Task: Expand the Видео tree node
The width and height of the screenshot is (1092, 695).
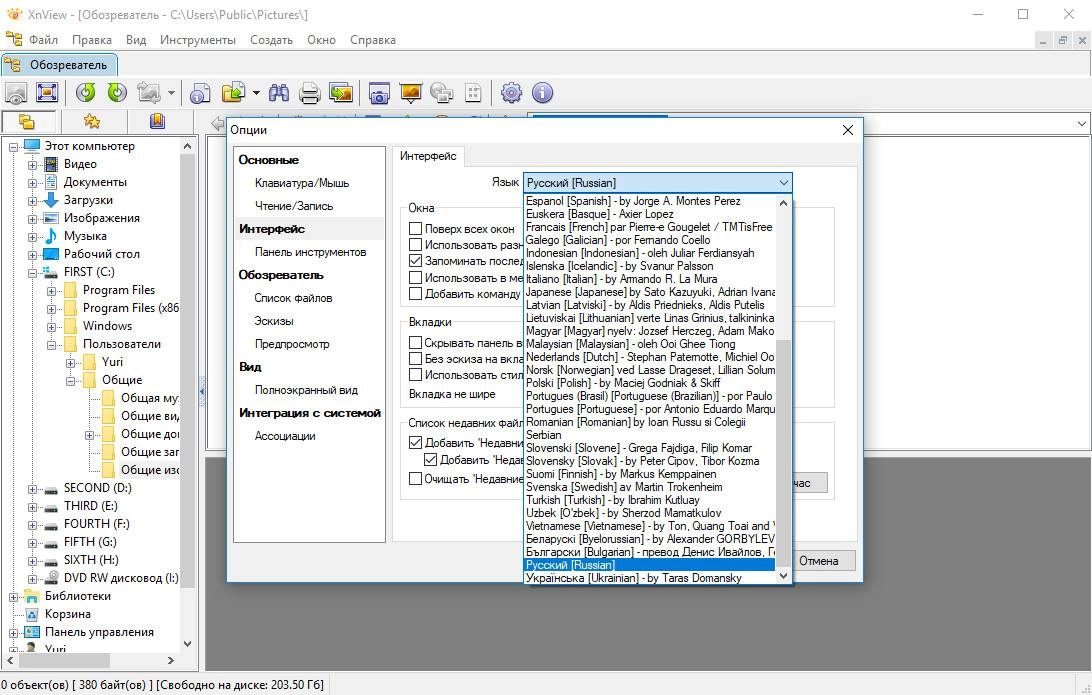Action: click(33, 165)
